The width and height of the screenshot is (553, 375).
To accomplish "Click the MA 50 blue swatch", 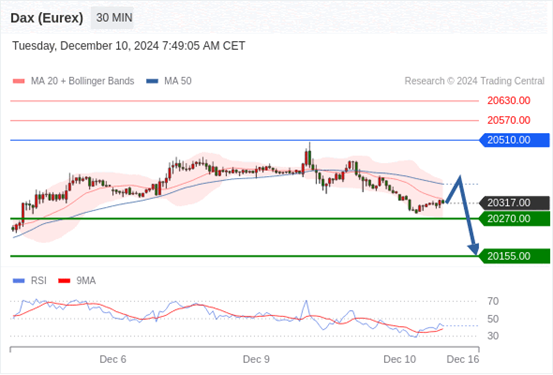I will pos(152,81).
